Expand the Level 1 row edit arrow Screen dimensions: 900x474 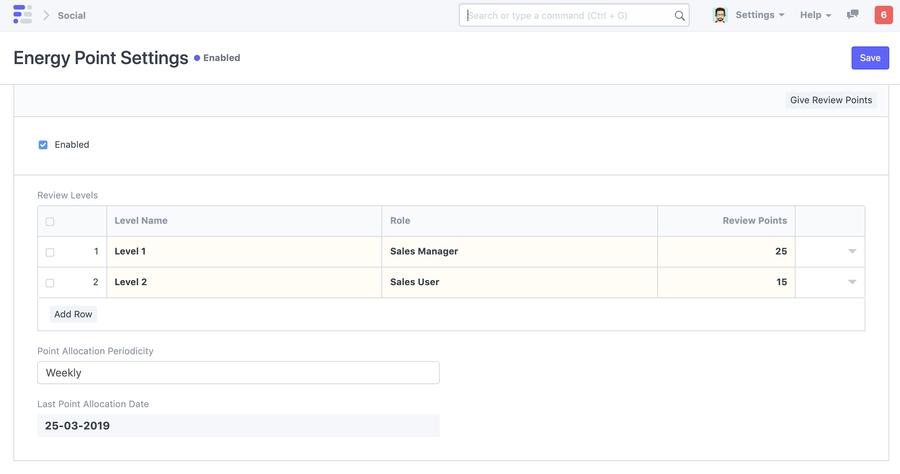click(x=852, y=251)
